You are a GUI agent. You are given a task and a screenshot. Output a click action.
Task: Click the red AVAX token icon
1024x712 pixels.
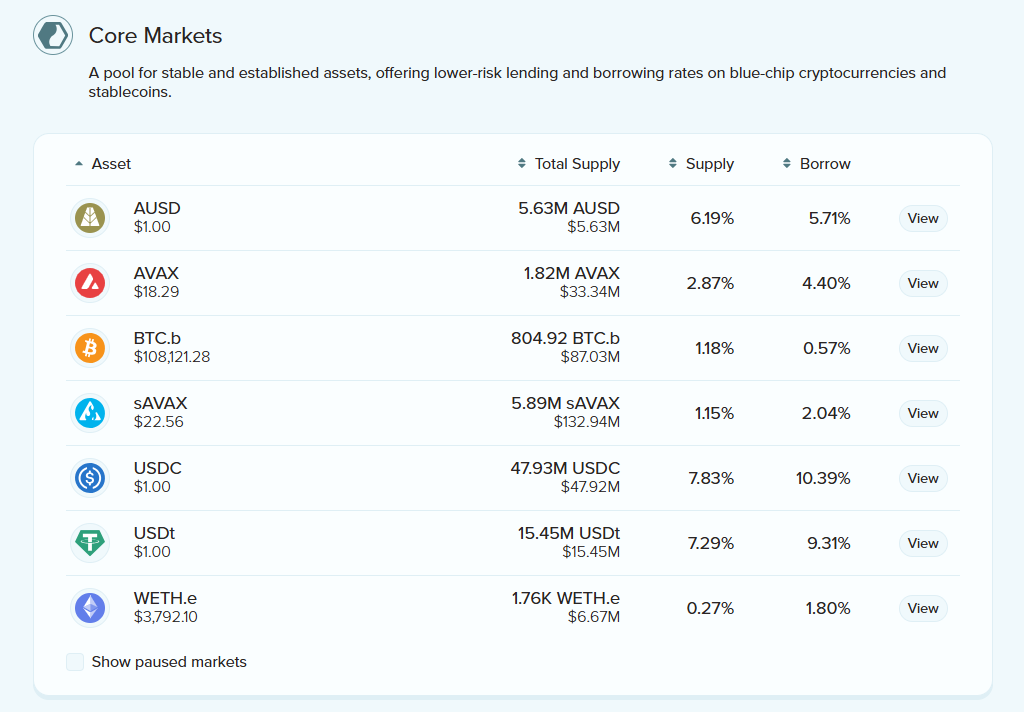click(90, 283)
